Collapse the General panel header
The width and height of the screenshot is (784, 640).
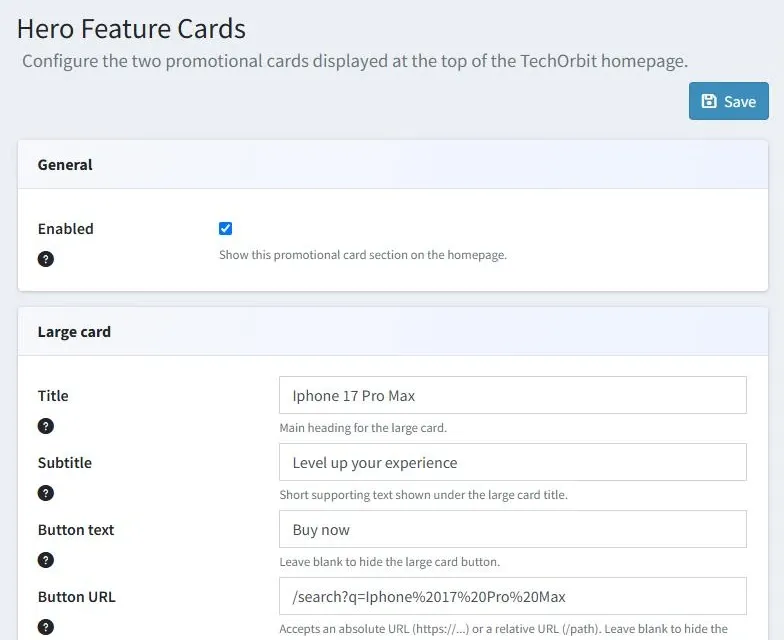coord(393,164)
